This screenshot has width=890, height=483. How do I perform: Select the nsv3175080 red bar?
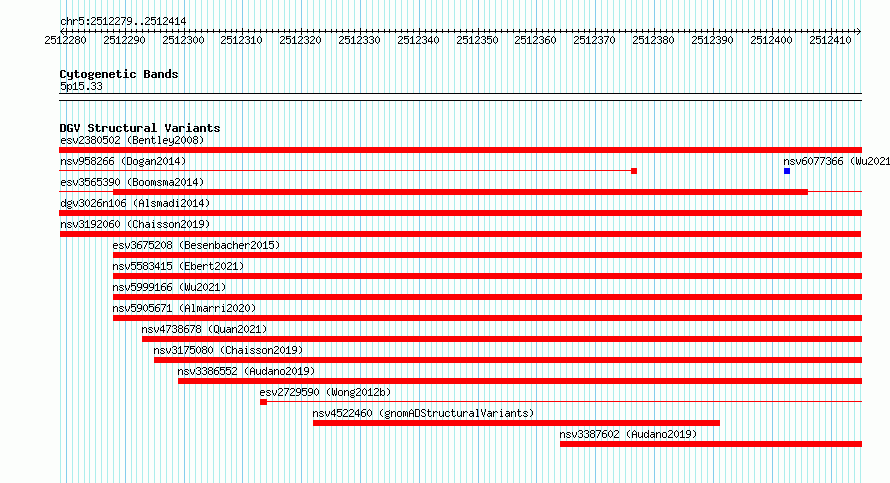[x=508, y=360]
